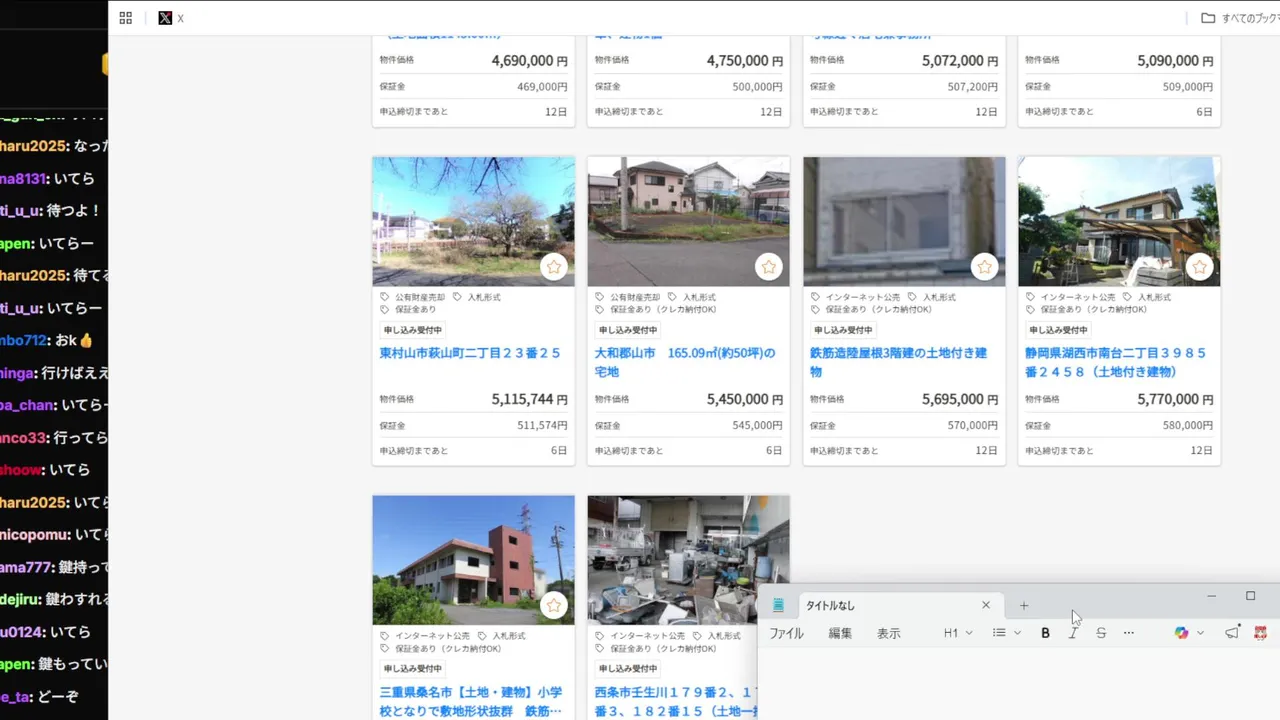
Task: Open the 表示 menu in Notepad
Action: pos(889,633)
